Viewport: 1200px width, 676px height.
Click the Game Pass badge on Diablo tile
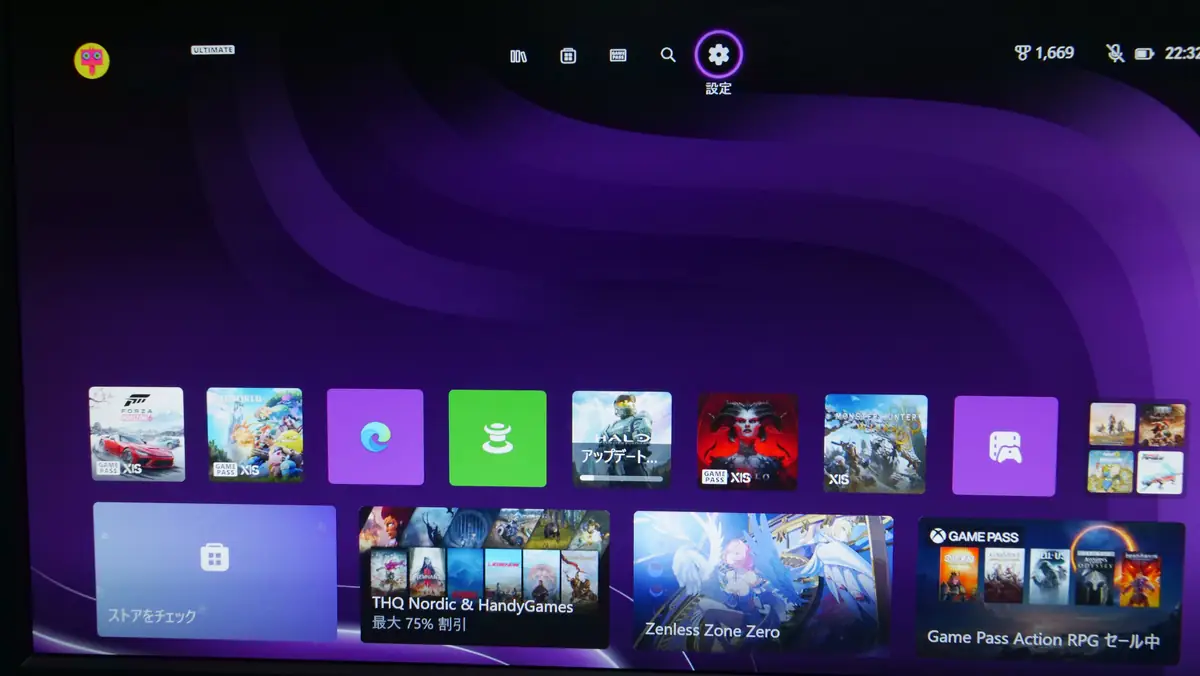pos(714,477)
